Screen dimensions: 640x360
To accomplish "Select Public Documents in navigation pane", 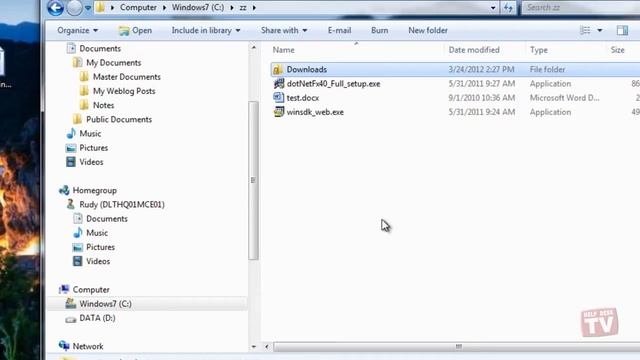I will (x=119, y=120).
